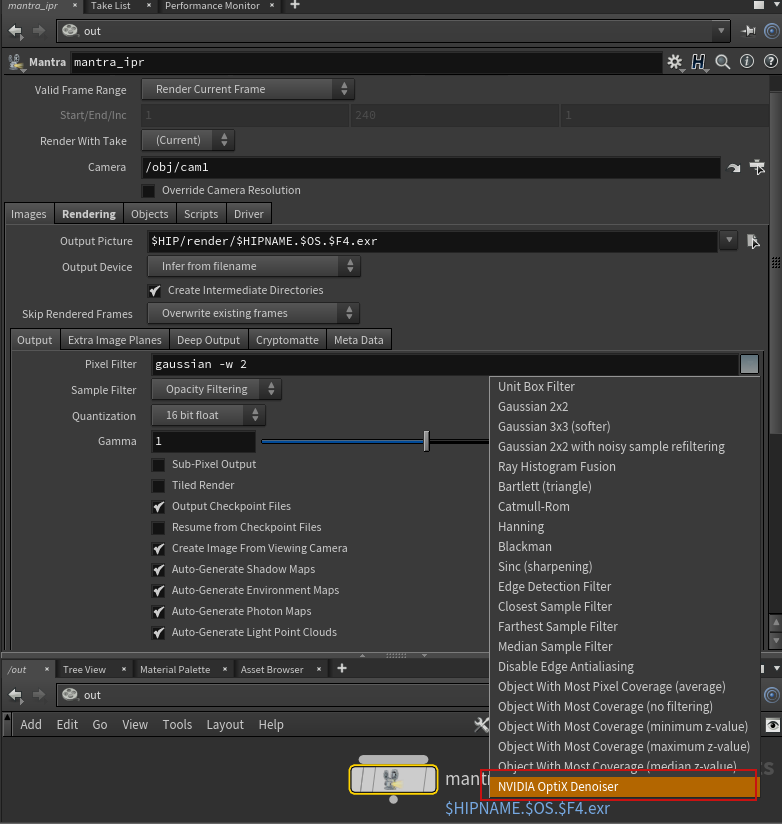
Task: Click the Pixel Filter text field
Action: (445, 364)
